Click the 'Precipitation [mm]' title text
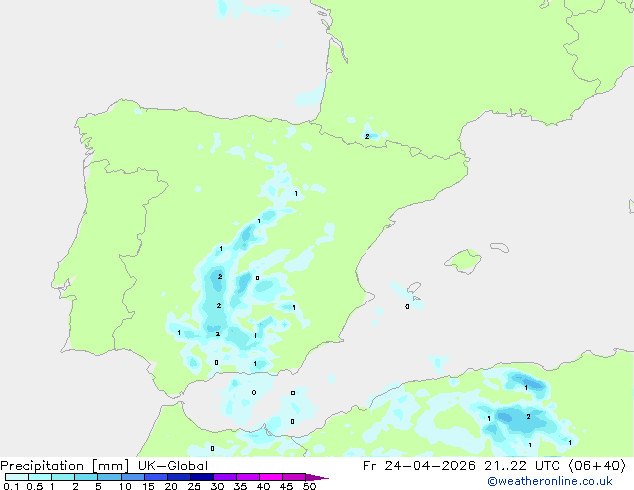Image resolution: width=634 pixels, height=490 pixels. click(x=64, y=466)
